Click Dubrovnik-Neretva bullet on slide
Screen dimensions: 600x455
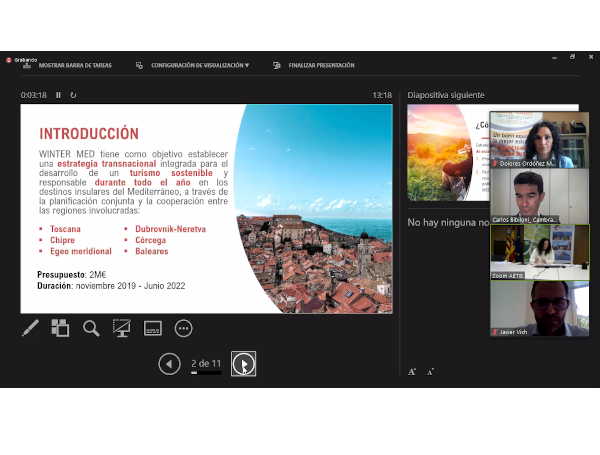click(x=170, y=229)
